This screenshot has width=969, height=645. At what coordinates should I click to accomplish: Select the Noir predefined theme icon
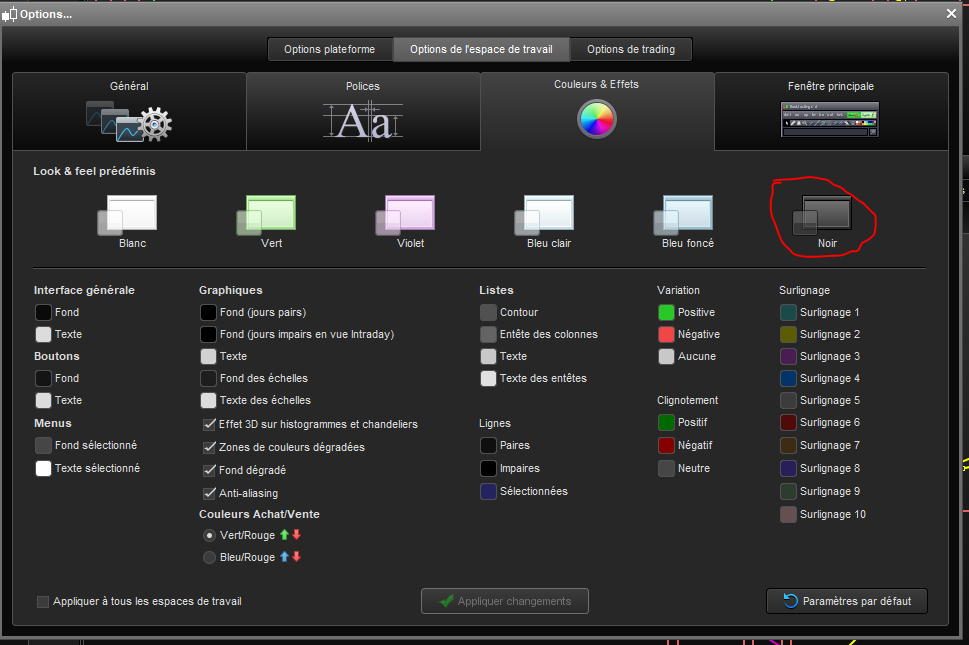(x=823, y=215)
